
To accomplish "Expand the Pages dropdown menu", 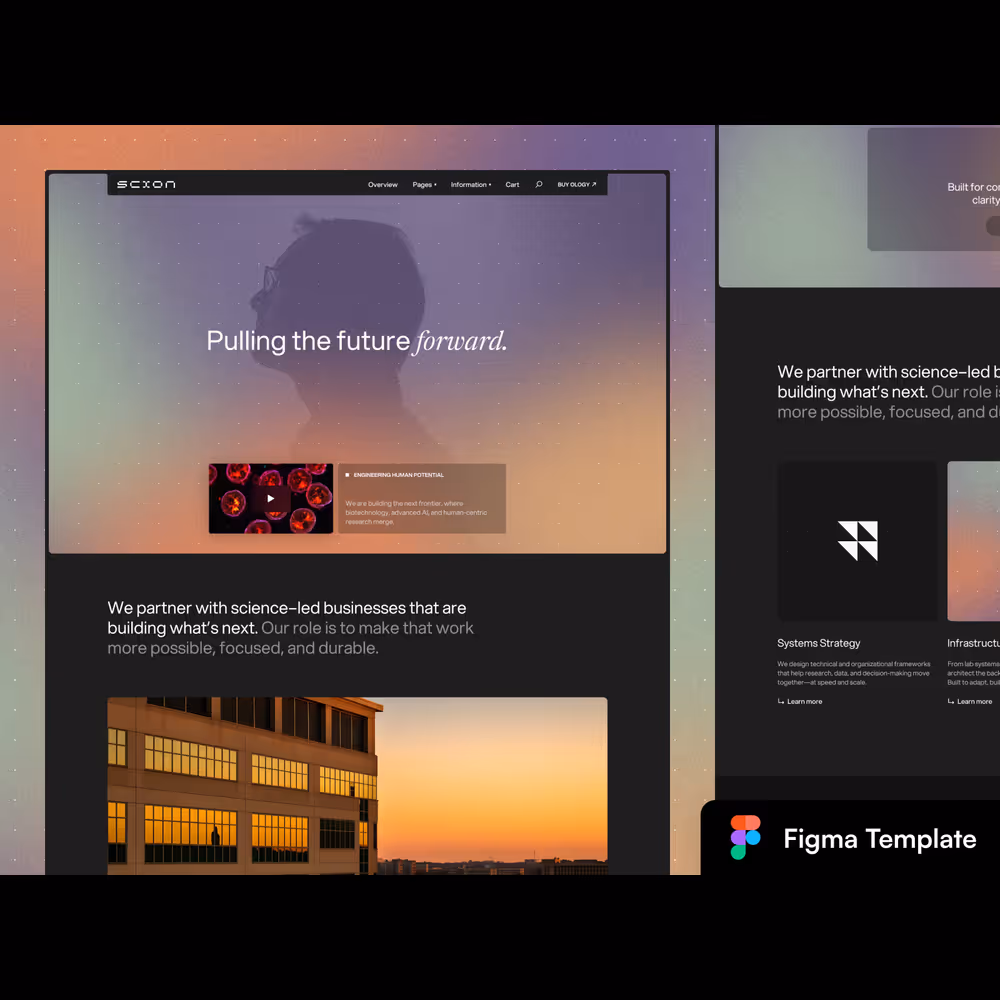I will [x=424, y=185].
